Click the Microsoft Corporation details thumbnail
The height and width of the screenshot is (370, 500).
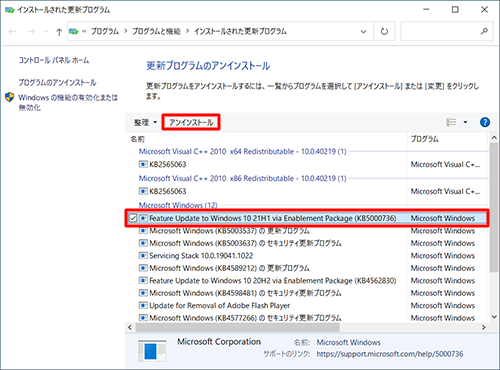(x=152, y=351)
